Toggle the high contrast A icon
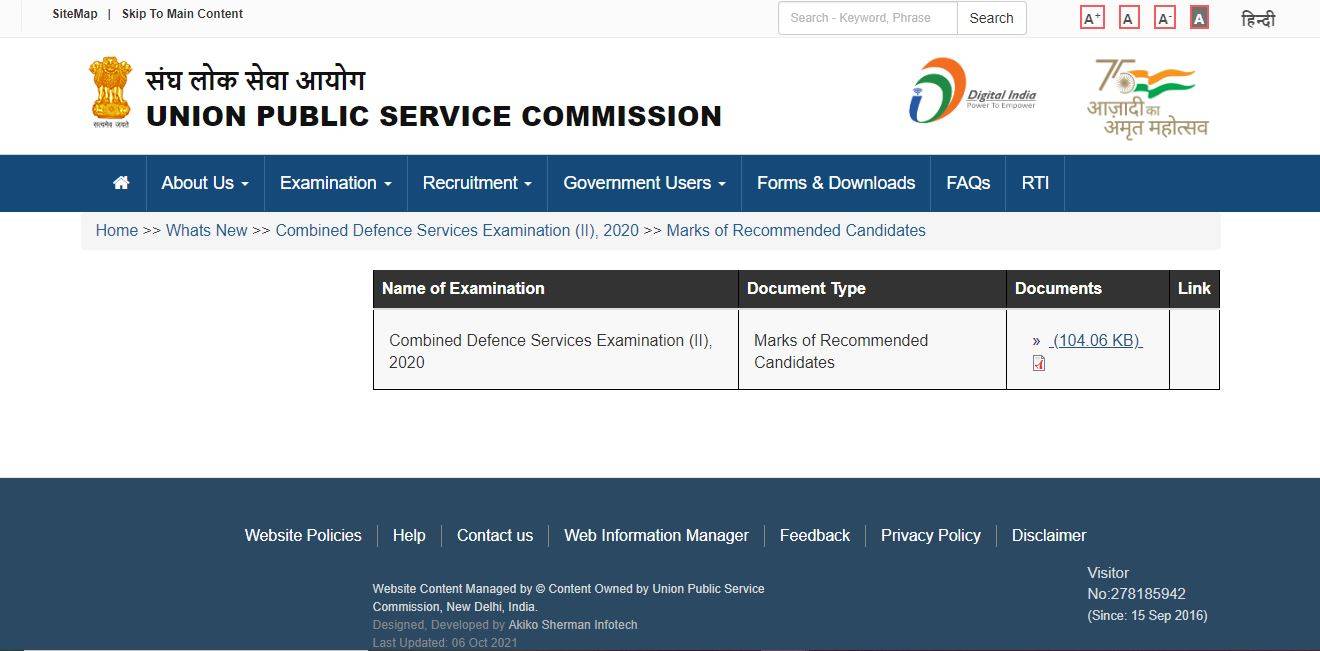The image size is (1320, 651). (1198, 17)
